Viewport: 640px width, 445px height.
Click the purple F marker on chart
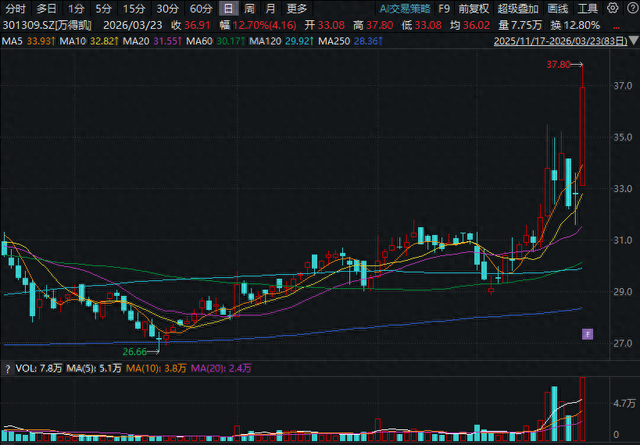point(587,334)
